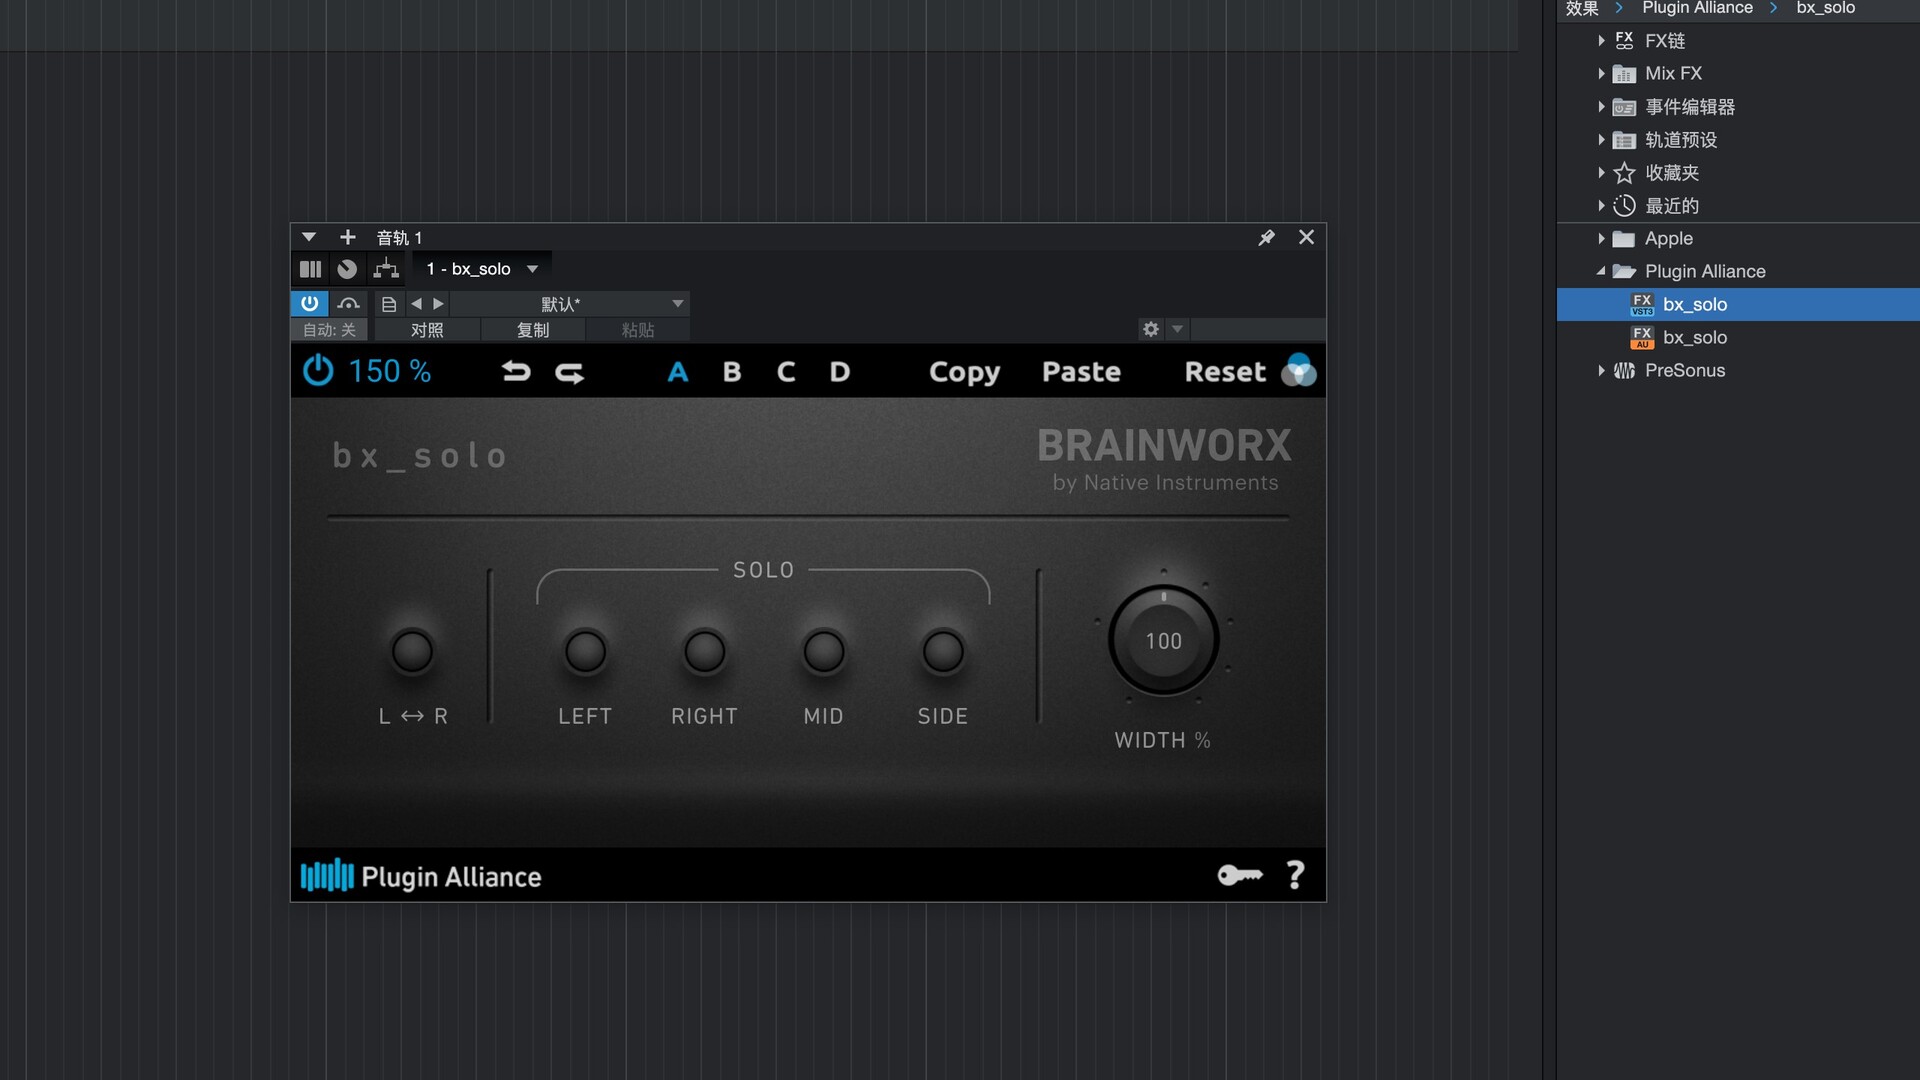Click the Plugin Alliance logo
This screenshot has height=1080, width=1920.
(421, 876)
